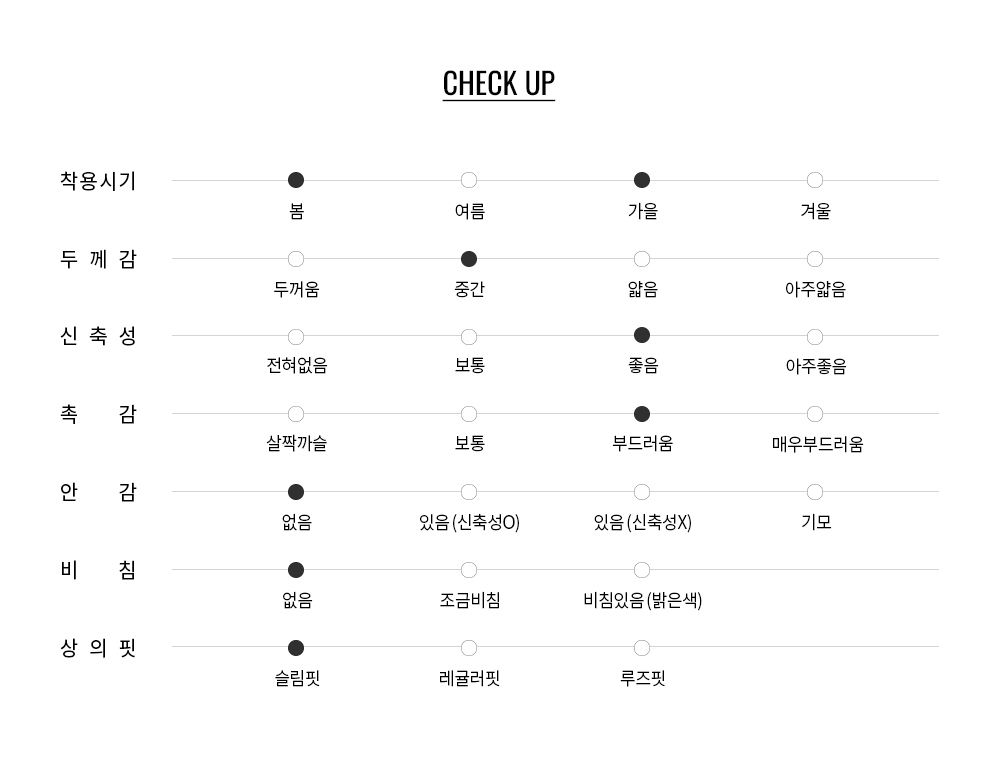This screenshot has height=777, width=1000.
Task: Select the 여름 (summer) radio dot
Action: pyautogui.click(x=469, y=180)
